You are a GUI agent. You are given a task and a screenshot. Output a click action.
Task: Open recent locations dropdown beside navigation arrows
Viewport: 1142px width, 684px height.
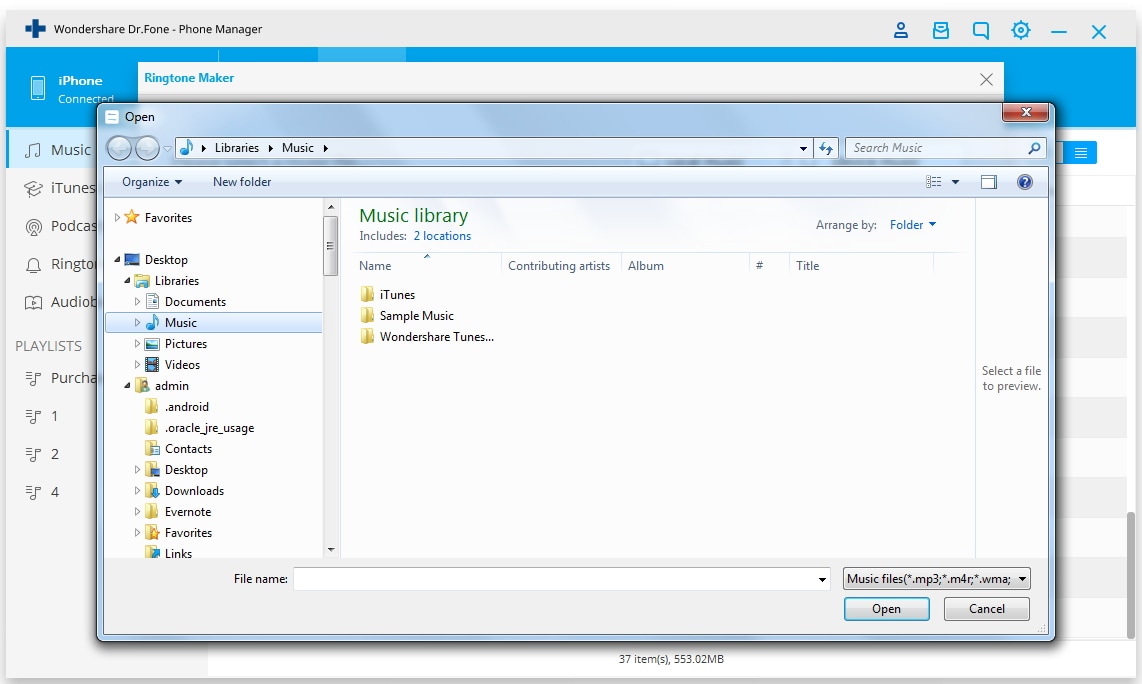(x=168, y=149)
